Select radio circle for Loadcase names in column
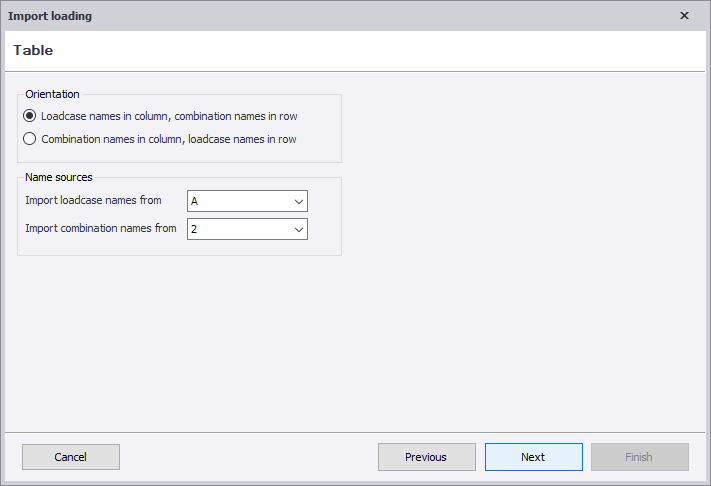Screen dimensions: 711x486 click(30, 116)
